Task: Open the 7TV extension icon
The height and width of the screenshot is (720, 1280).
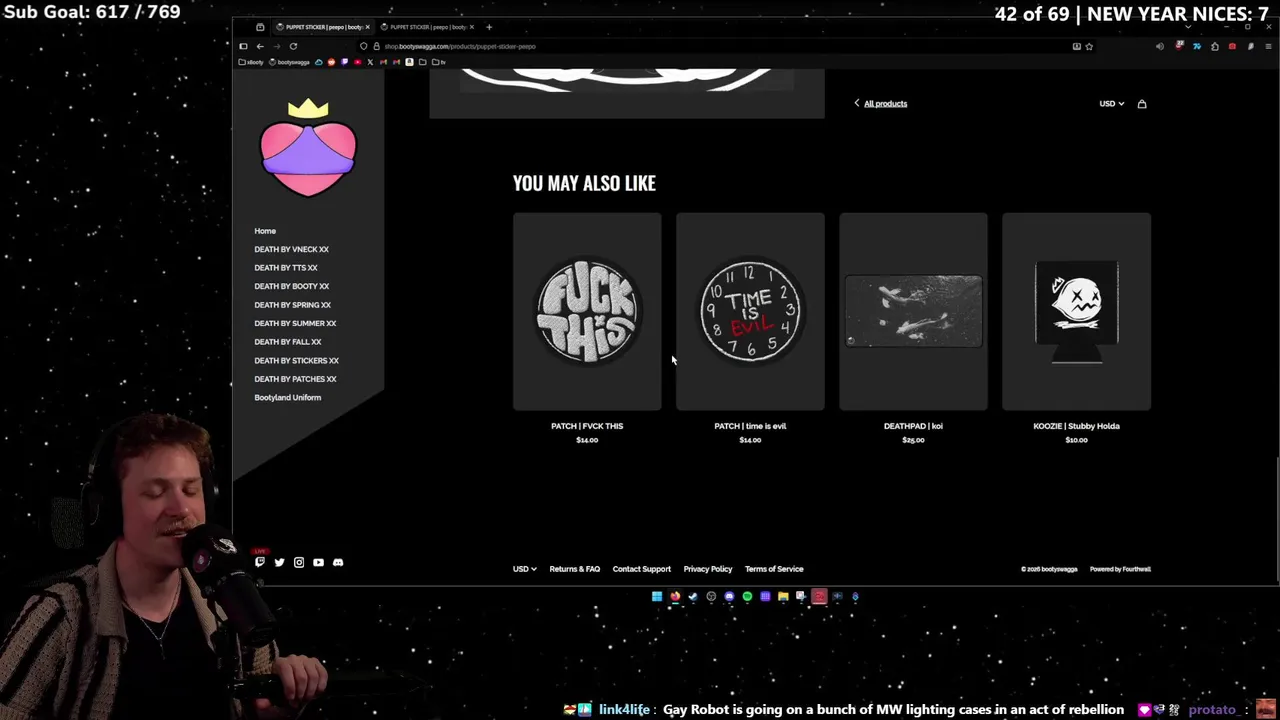Action: (x=1197, y=46)
